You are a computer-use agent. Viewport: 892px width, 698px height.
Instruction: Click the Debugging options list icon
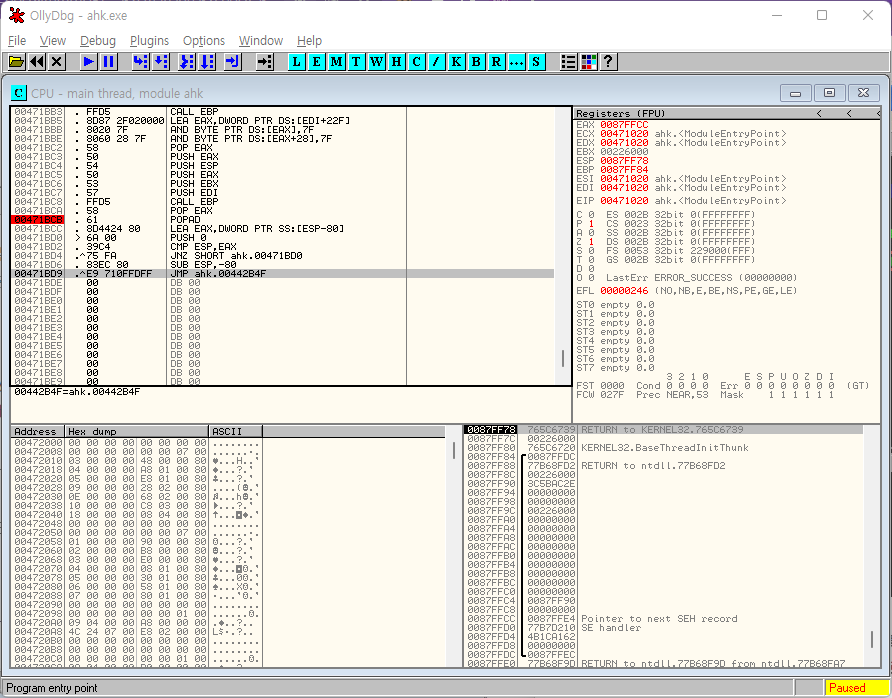tap(568, 61)
